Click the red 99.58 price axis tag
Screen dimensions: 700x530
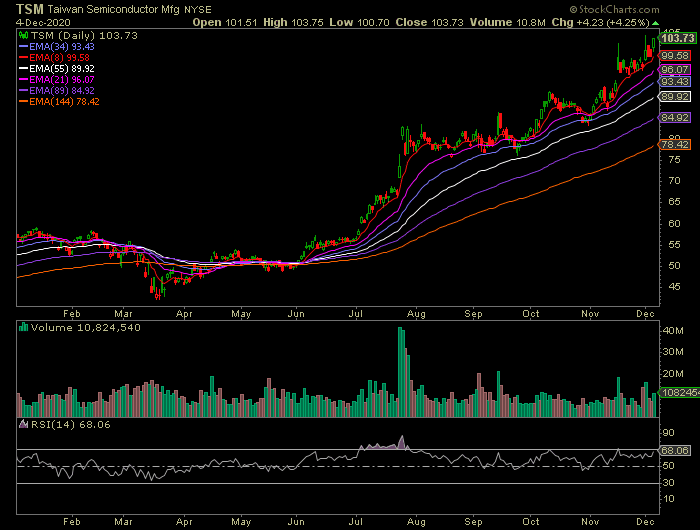click(675, 56)
